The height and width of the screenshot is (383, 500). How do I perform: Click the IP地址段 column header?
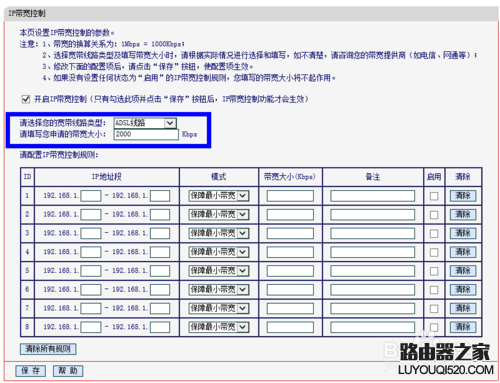tap(107, 177)
